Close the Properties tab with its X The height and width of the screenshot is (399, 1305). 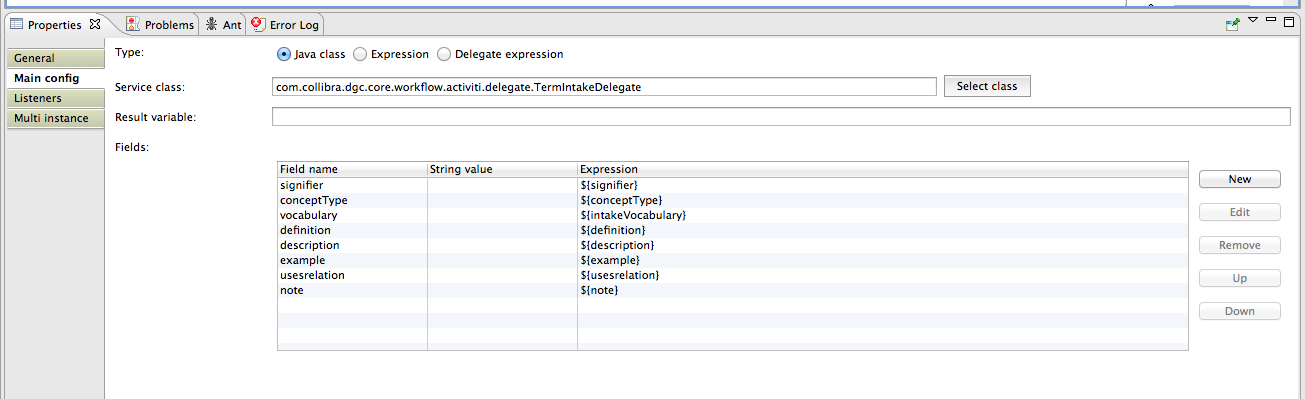point(95,24)
